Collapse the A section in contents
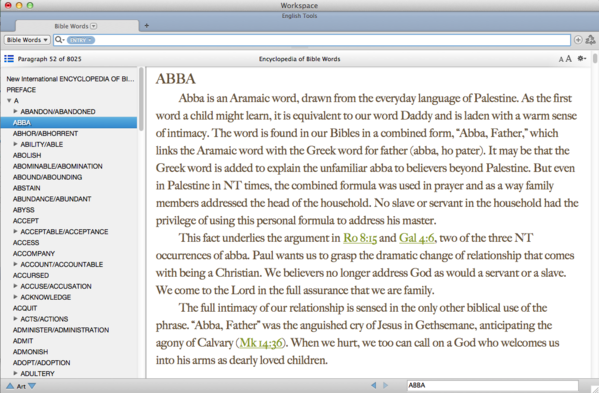 9,100
